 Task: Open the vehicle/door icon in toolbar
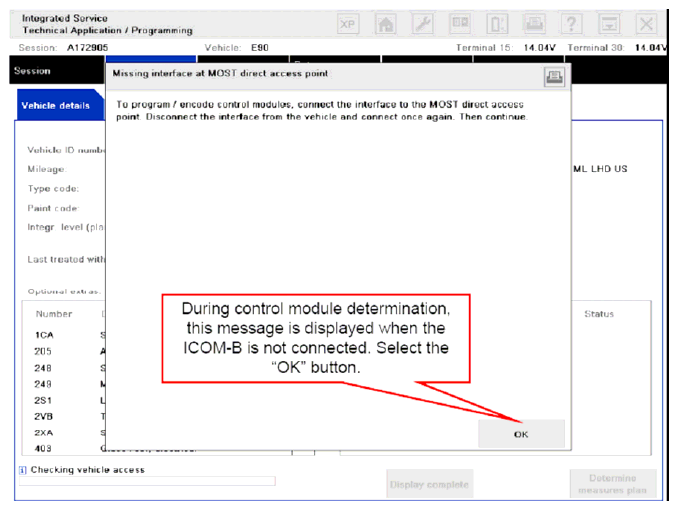click(497, 24)
